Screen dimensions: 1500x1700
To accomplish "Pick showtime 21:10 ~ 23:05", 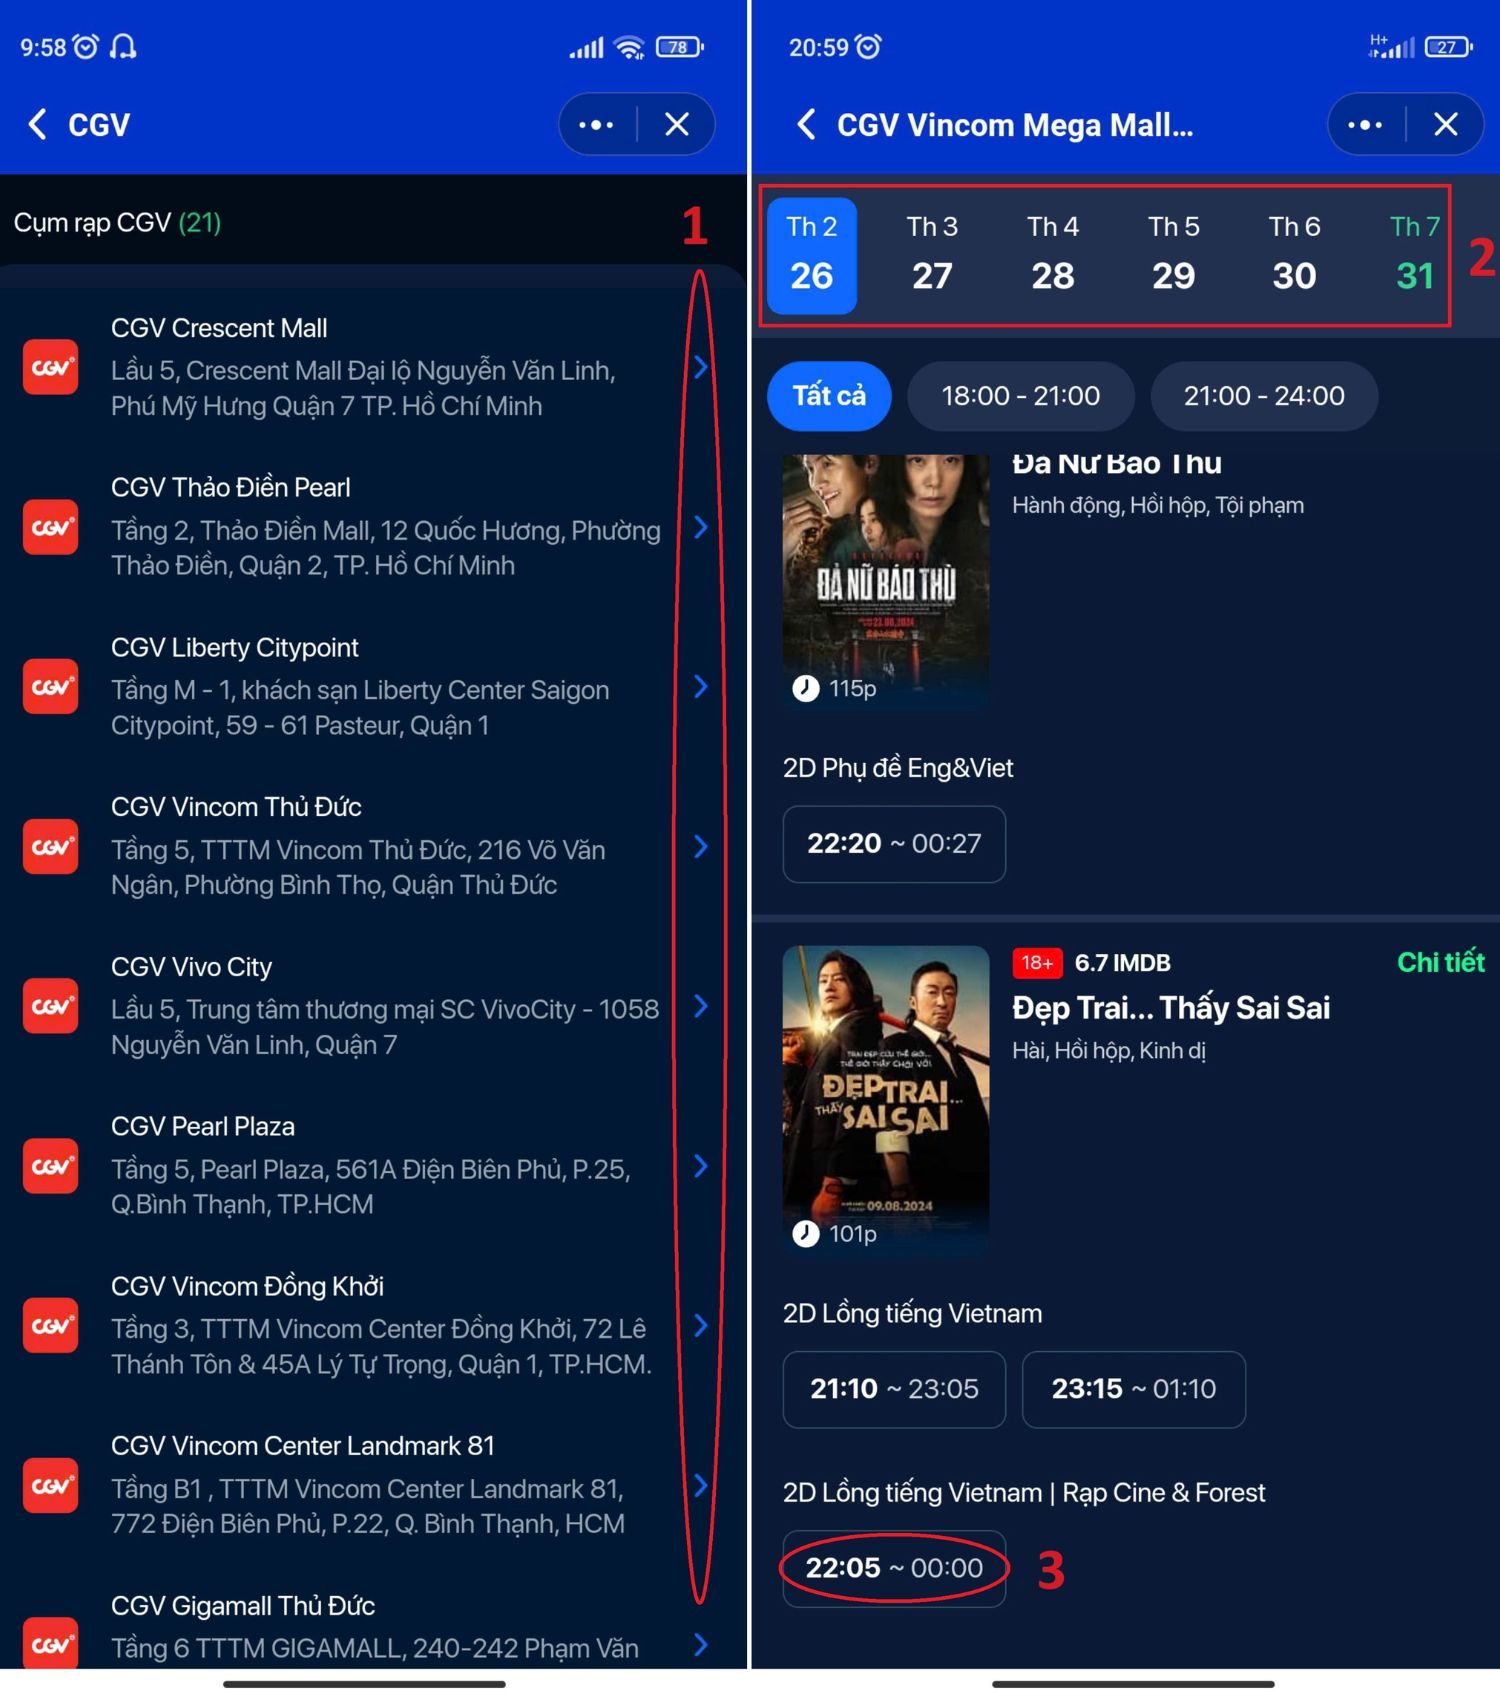I will 894,1389.
